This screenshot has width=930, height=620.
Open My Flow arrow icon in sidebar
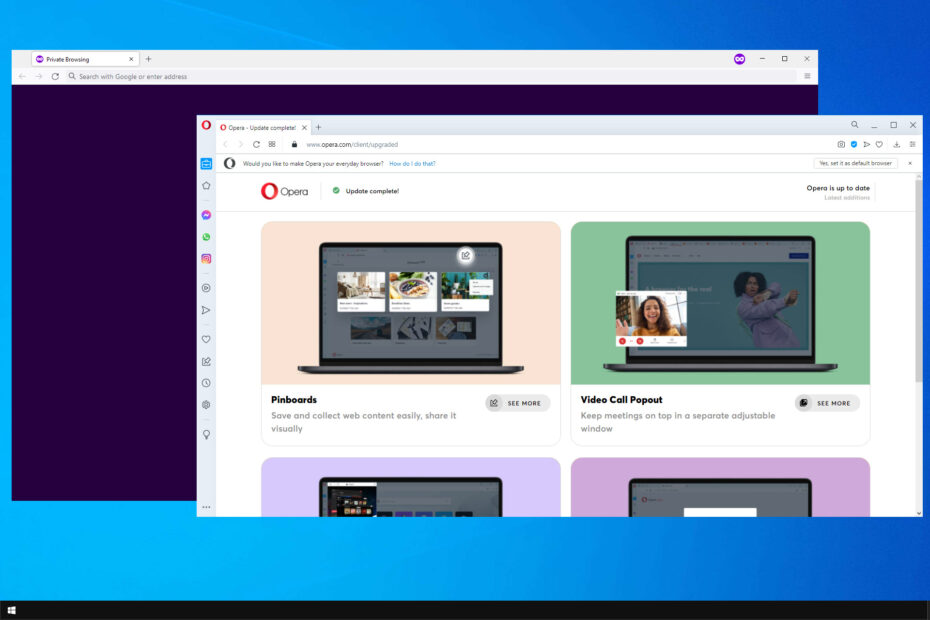pyautogui.click(x=206, y=310)
